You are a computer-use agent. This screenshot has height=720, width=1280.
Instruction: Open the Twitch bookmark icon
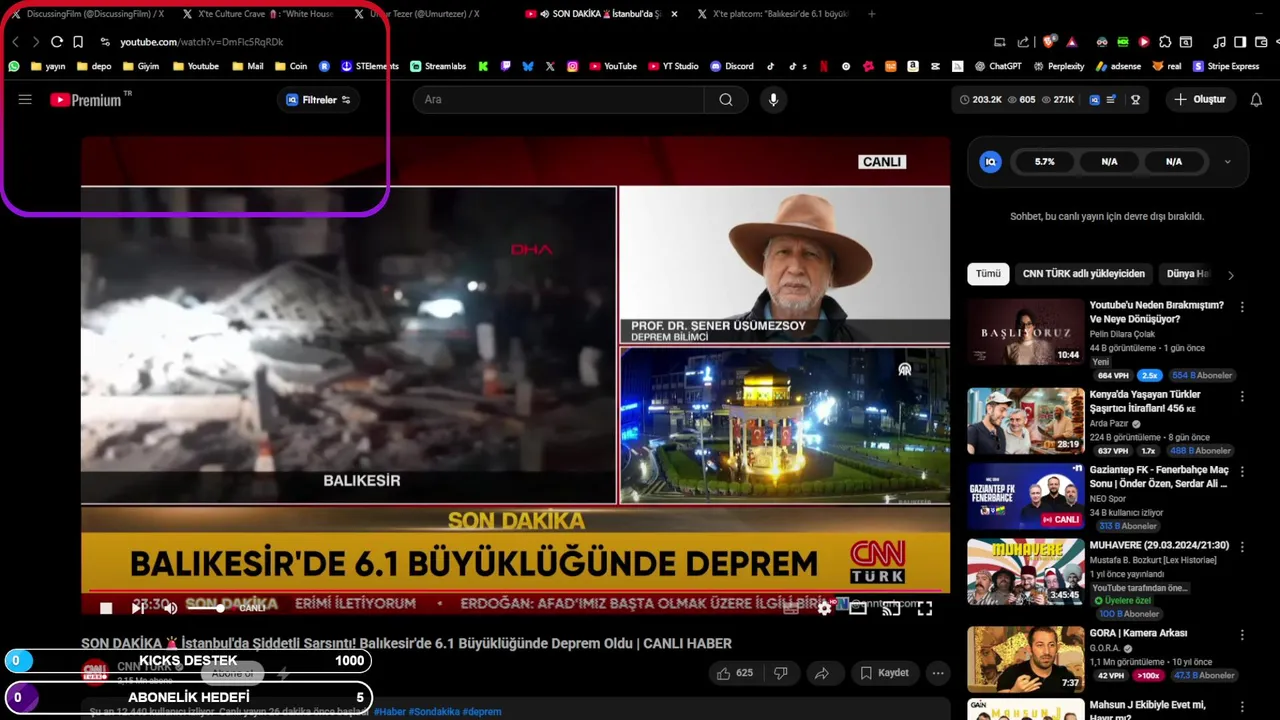point(506,66)
